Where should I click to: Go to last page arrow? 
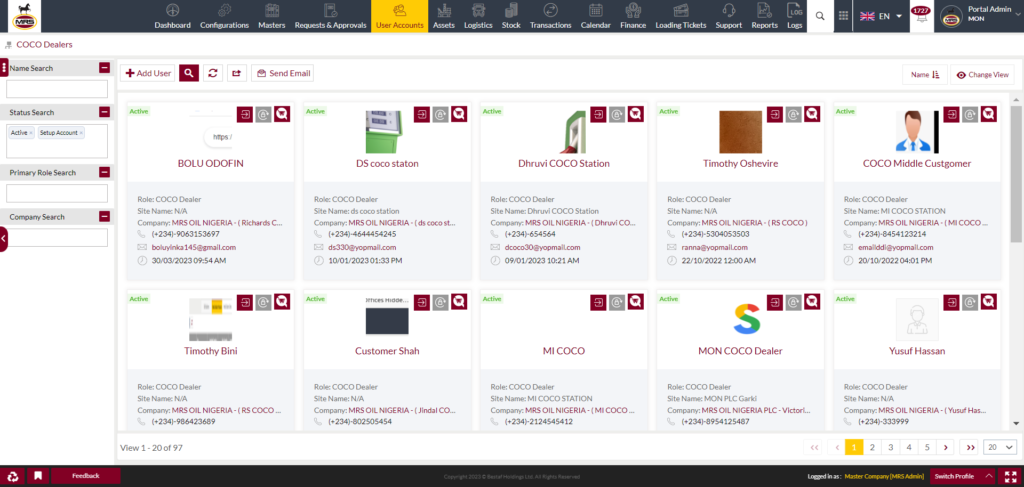(x=970, y=447)
